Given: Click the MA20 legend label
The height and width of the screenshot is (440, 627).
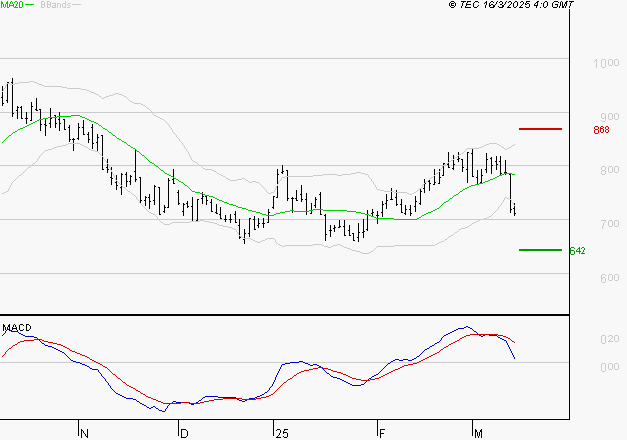Looking at the screenshot, I should coord(12,5).
